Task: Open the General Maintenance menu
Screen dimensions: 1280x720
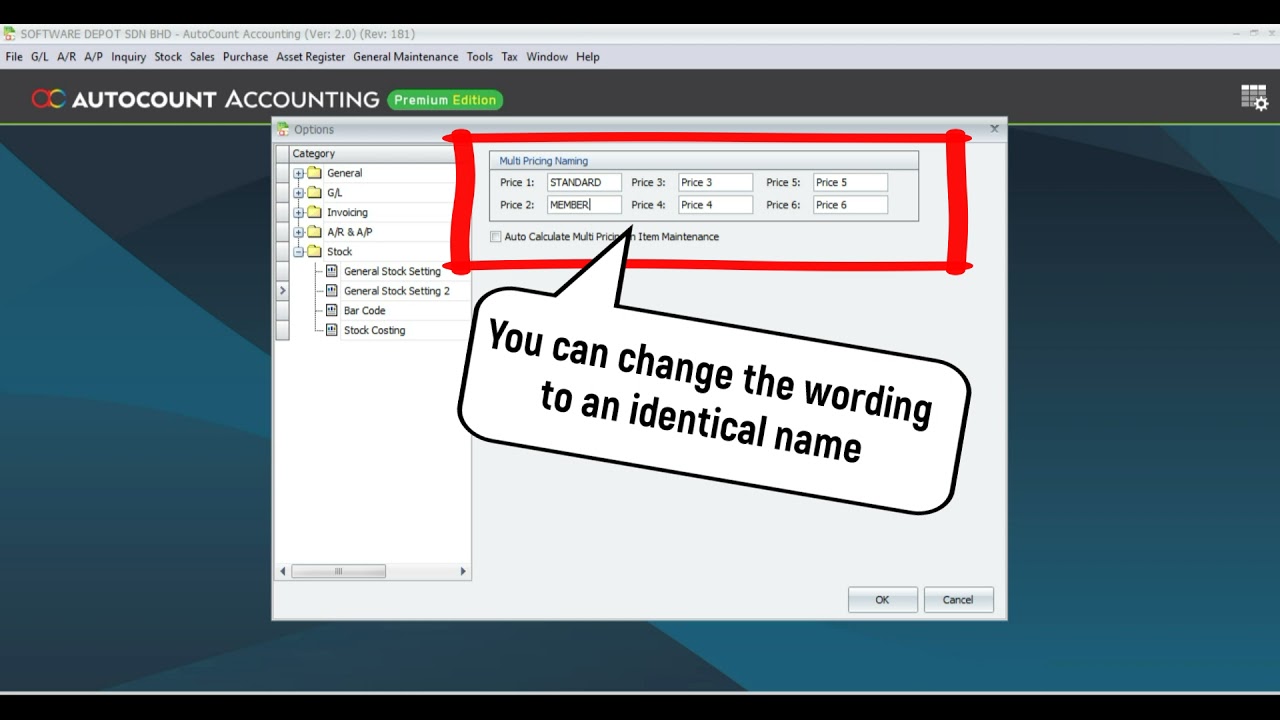Action: pos(406,57)
